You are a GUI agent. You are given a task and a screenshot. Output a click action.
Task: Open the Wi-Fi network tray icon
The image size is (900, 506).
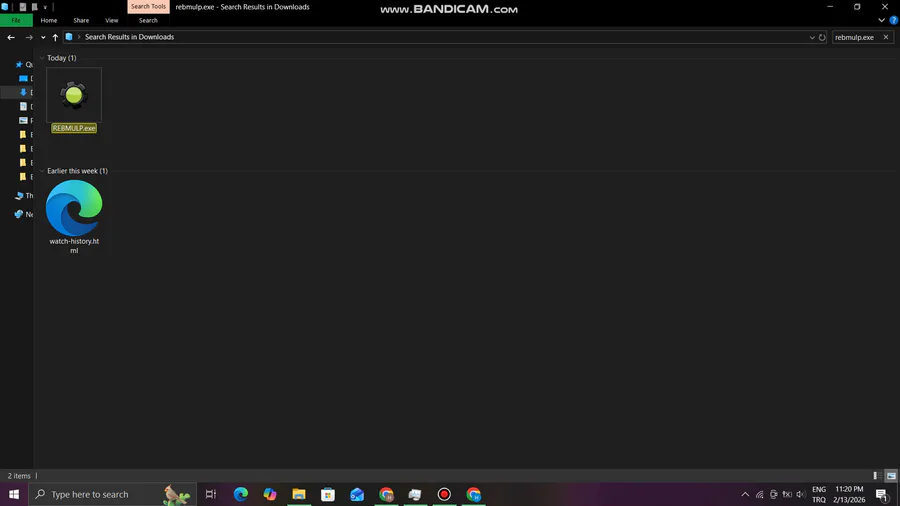pyautogui.click(x=759, y=494)
